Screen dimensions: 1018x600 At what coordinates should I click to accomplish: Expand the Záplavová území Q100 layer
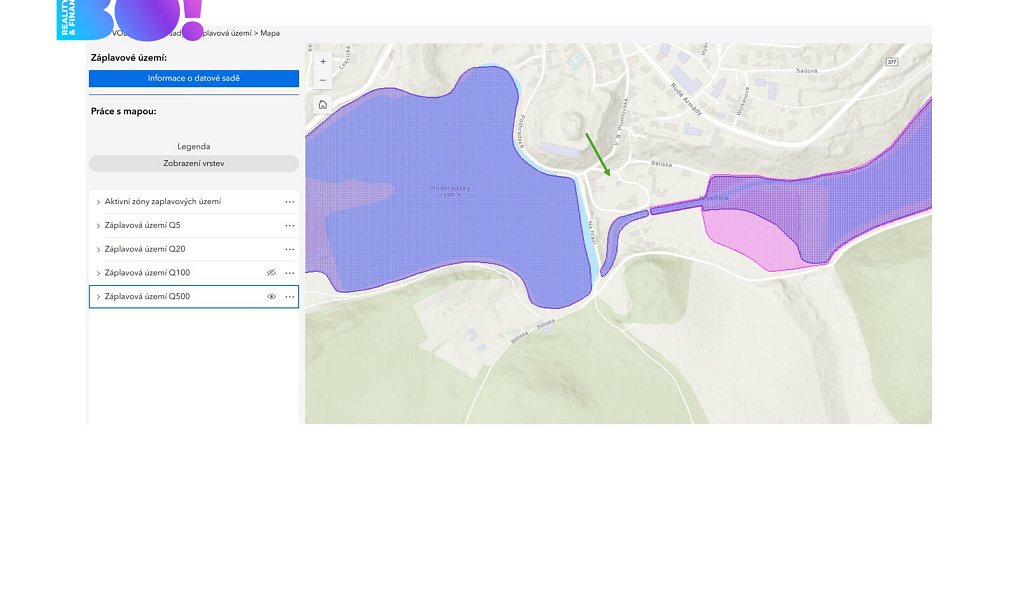pyautogui.click(x=98, y=273)
